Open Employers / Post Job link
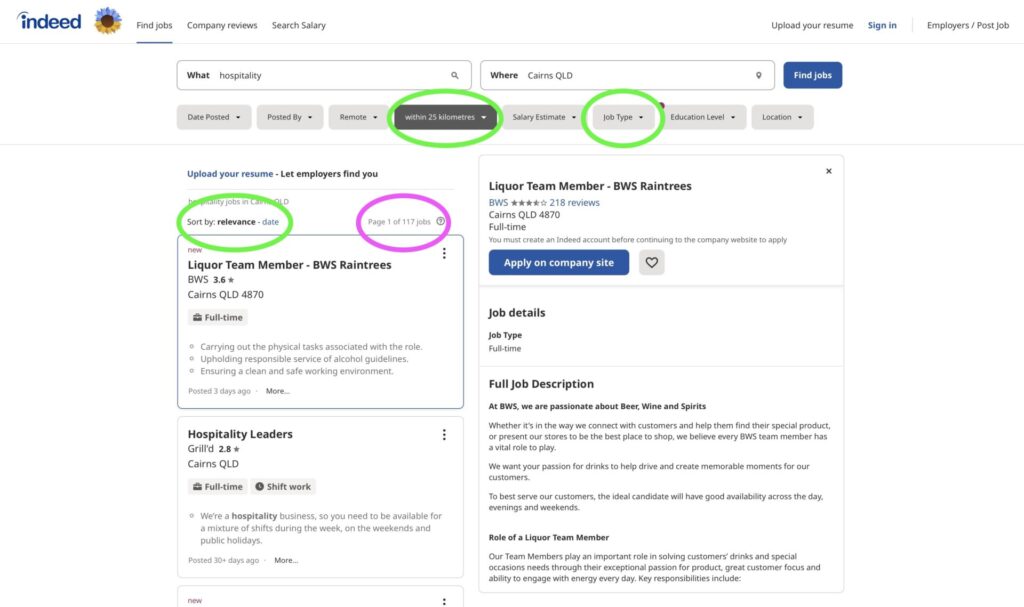The width and height of the screenshot is (1024, 607). pos(968,25)
